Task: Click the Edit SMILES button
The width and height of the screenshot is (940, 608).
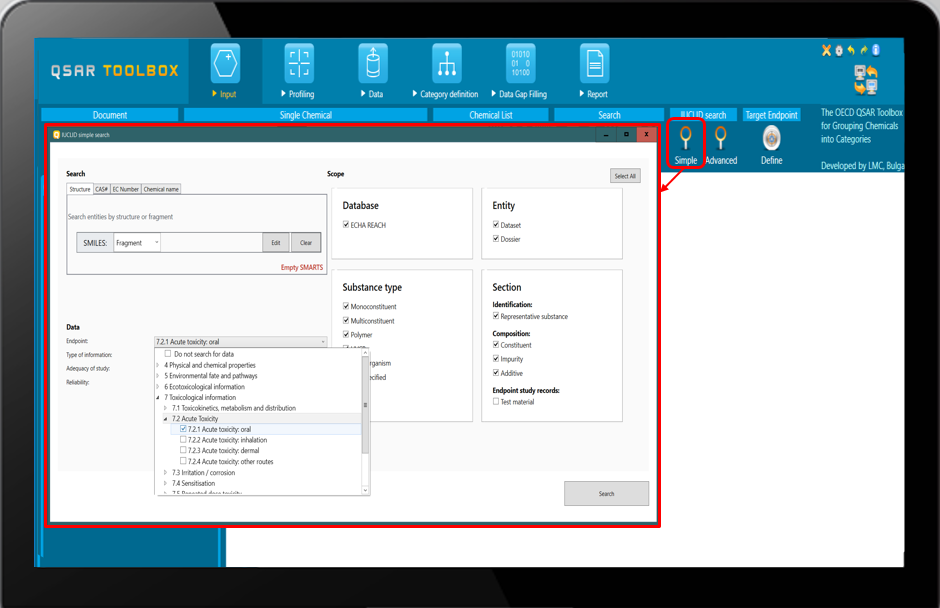Action: coord(276,243)
